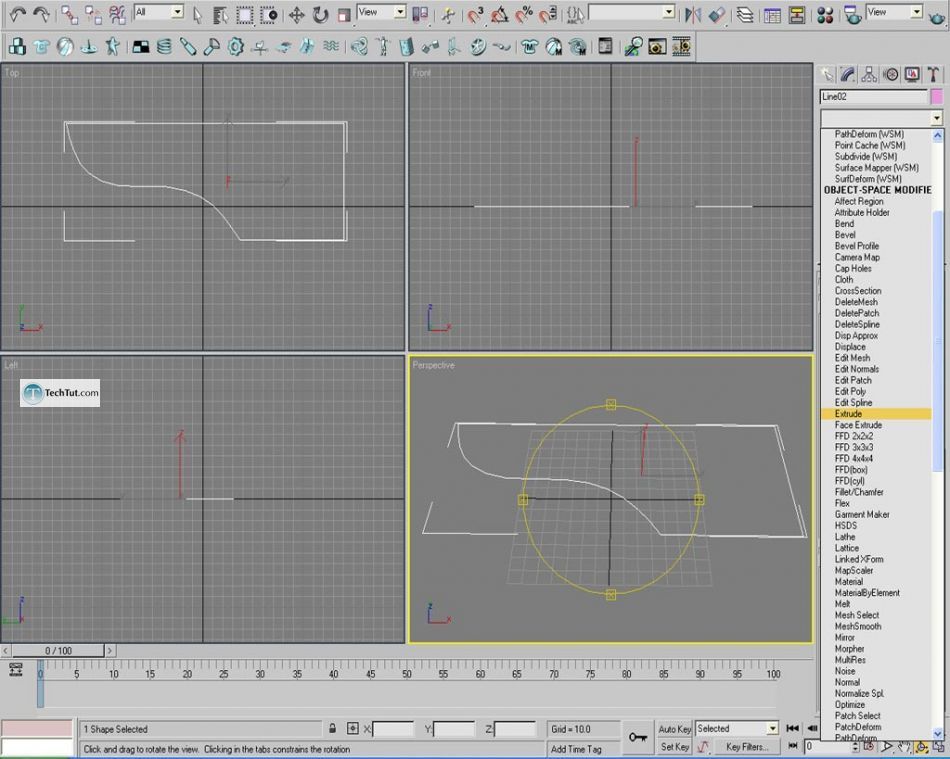This screenshot has width=950, height=759.
Task: Click the Edit Named Selection Sets icon
Action: [575, 15]
